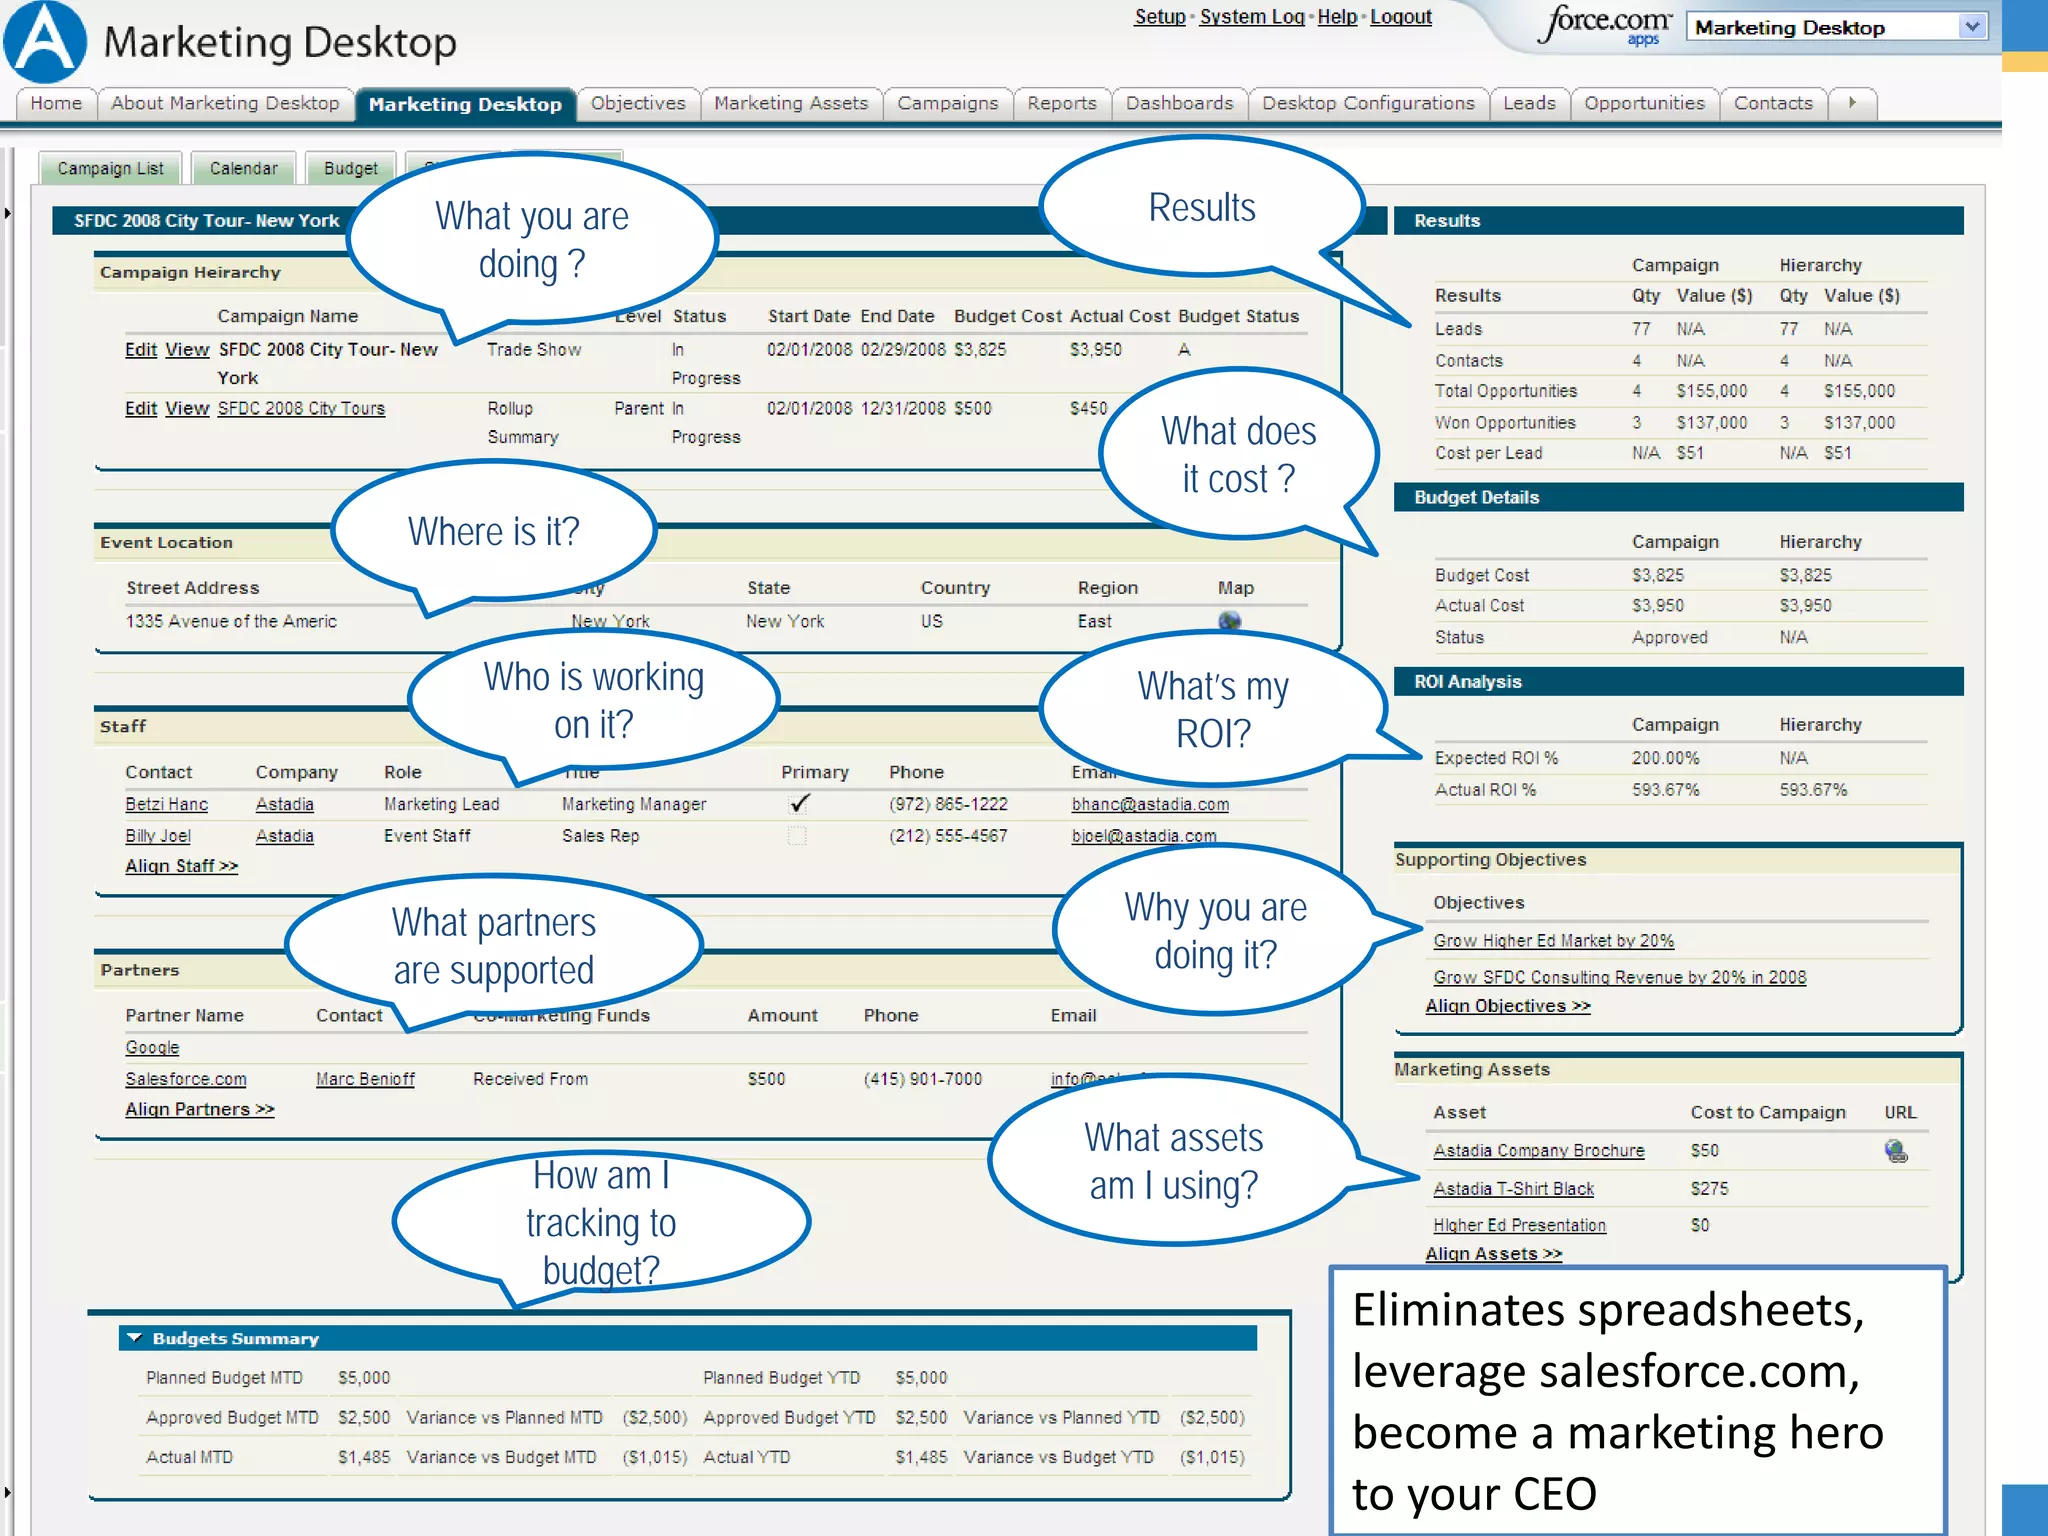The image size is (2048, 1536).
Task: Collapse the Budgets Summary section
Action: (x=135, y=1338)
